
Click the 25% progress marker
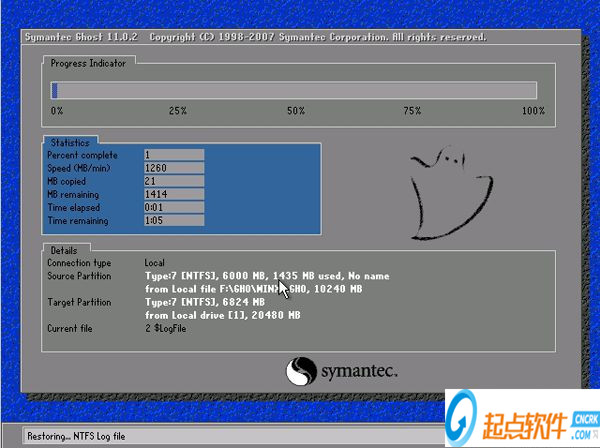178,111
